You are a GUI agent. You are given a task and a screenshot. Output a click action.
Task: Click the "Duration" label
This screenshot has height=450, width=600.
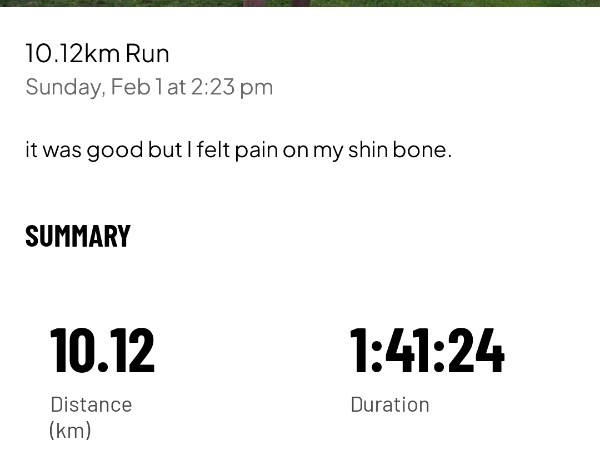coord(390,404)
